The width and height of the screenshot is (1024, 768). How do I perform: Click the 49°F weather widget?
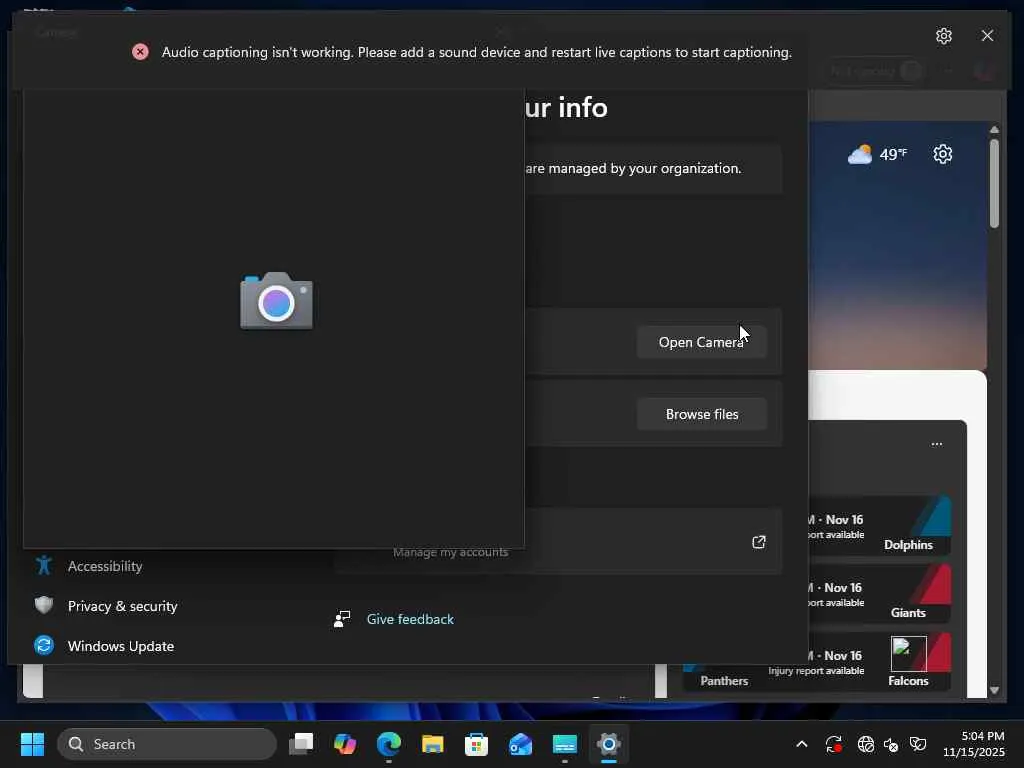click(876, 154)
